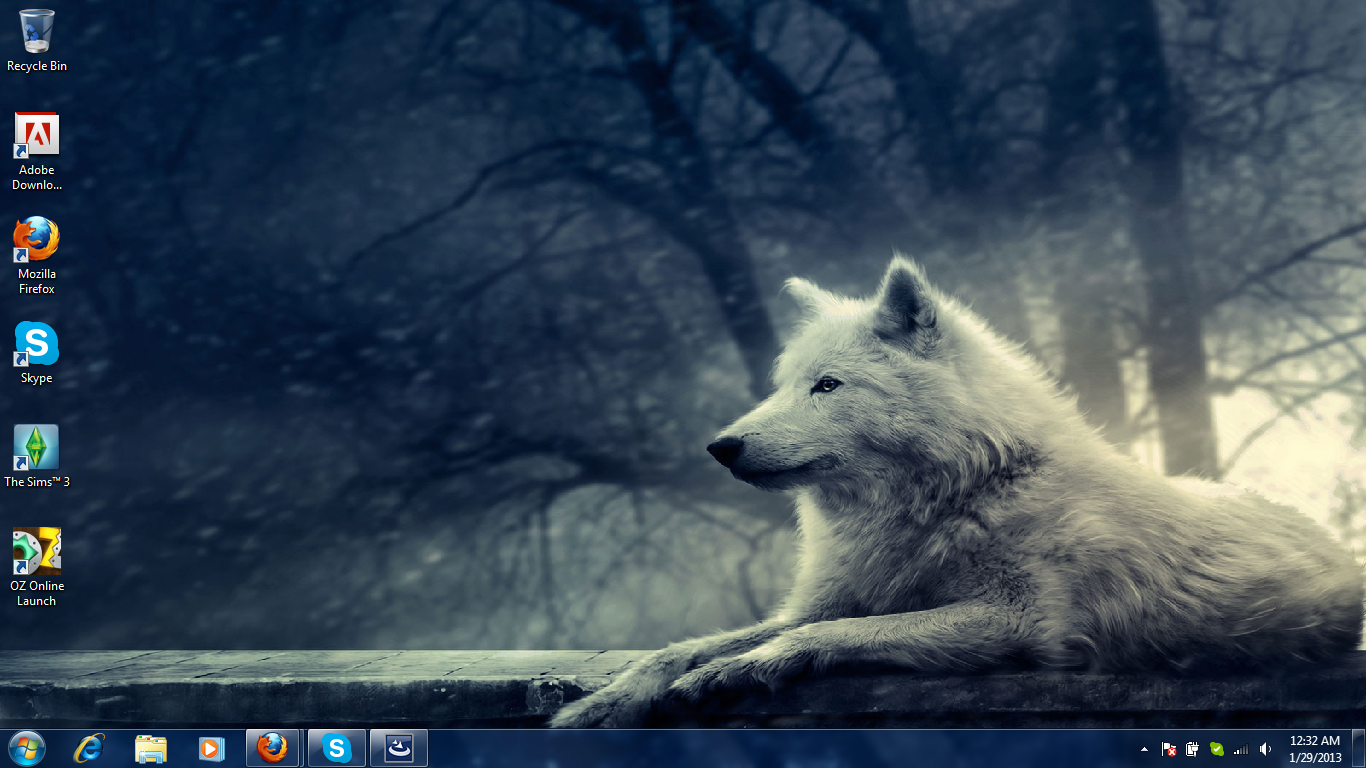Image resolution: width=1366 pixels, height=768 pixels.
Task: Click the battery power plug tray icon
Action: click(1192, 749)
